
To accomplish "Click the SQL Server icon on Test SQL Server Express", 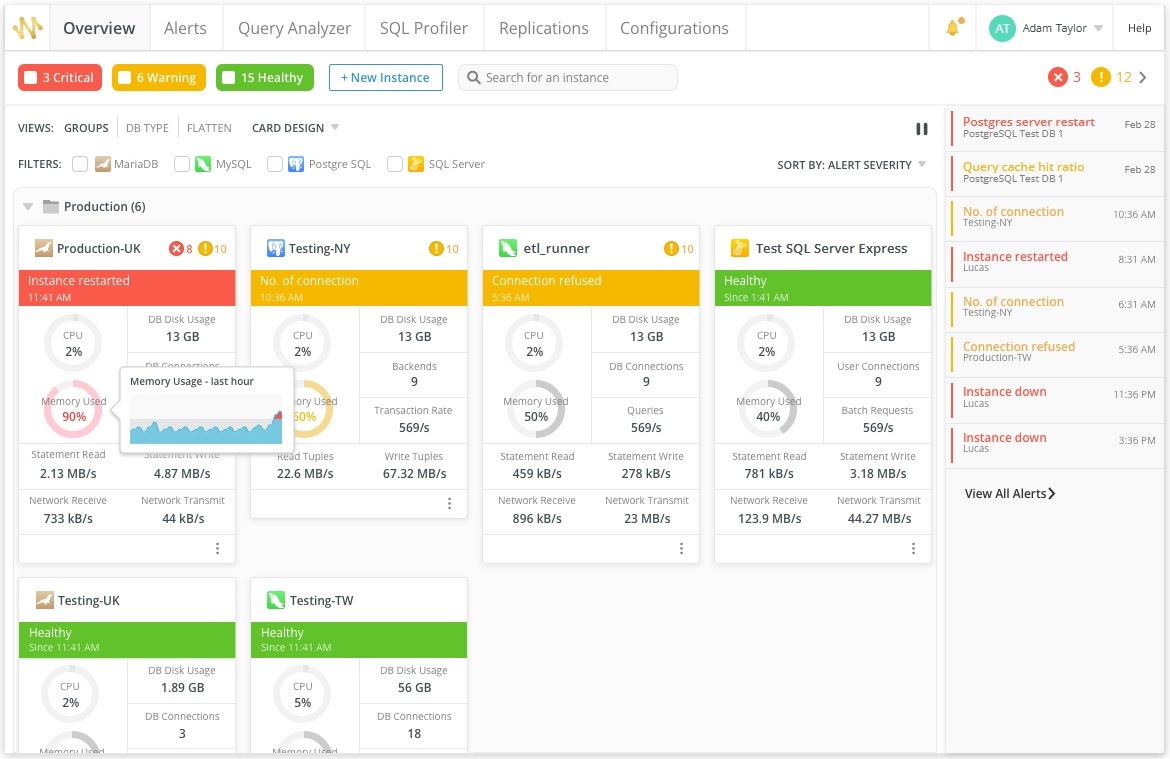I will (x=739, y=249).
